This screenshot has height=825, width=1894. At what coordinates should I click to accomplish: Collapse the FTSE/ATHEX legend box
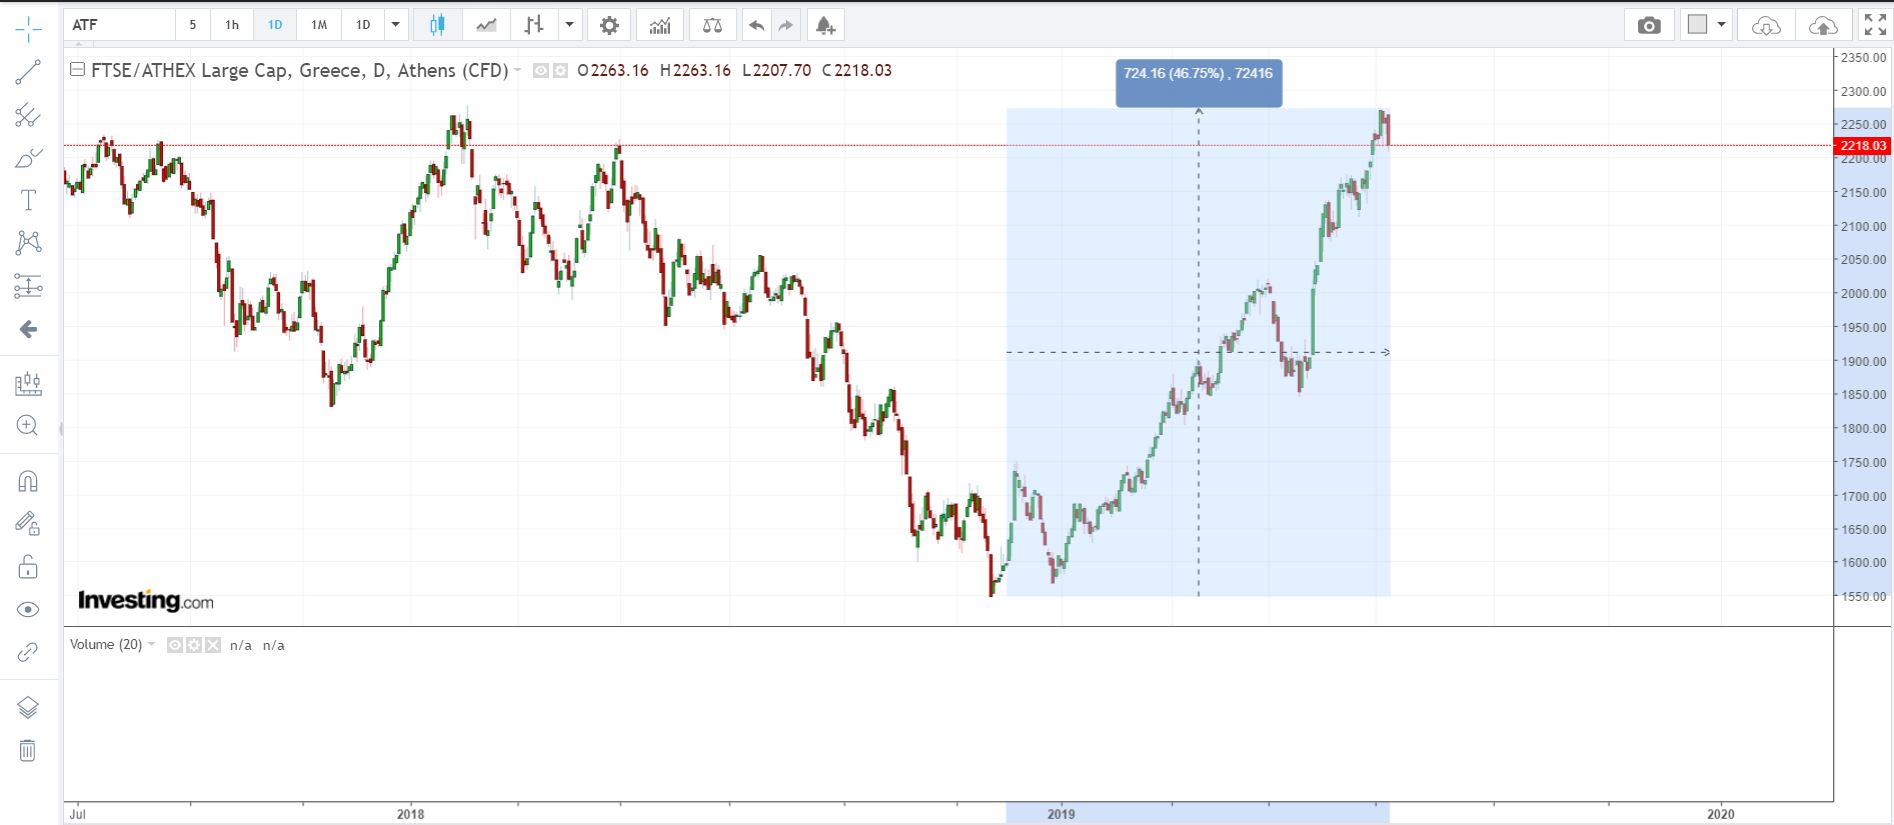point(77,70)
